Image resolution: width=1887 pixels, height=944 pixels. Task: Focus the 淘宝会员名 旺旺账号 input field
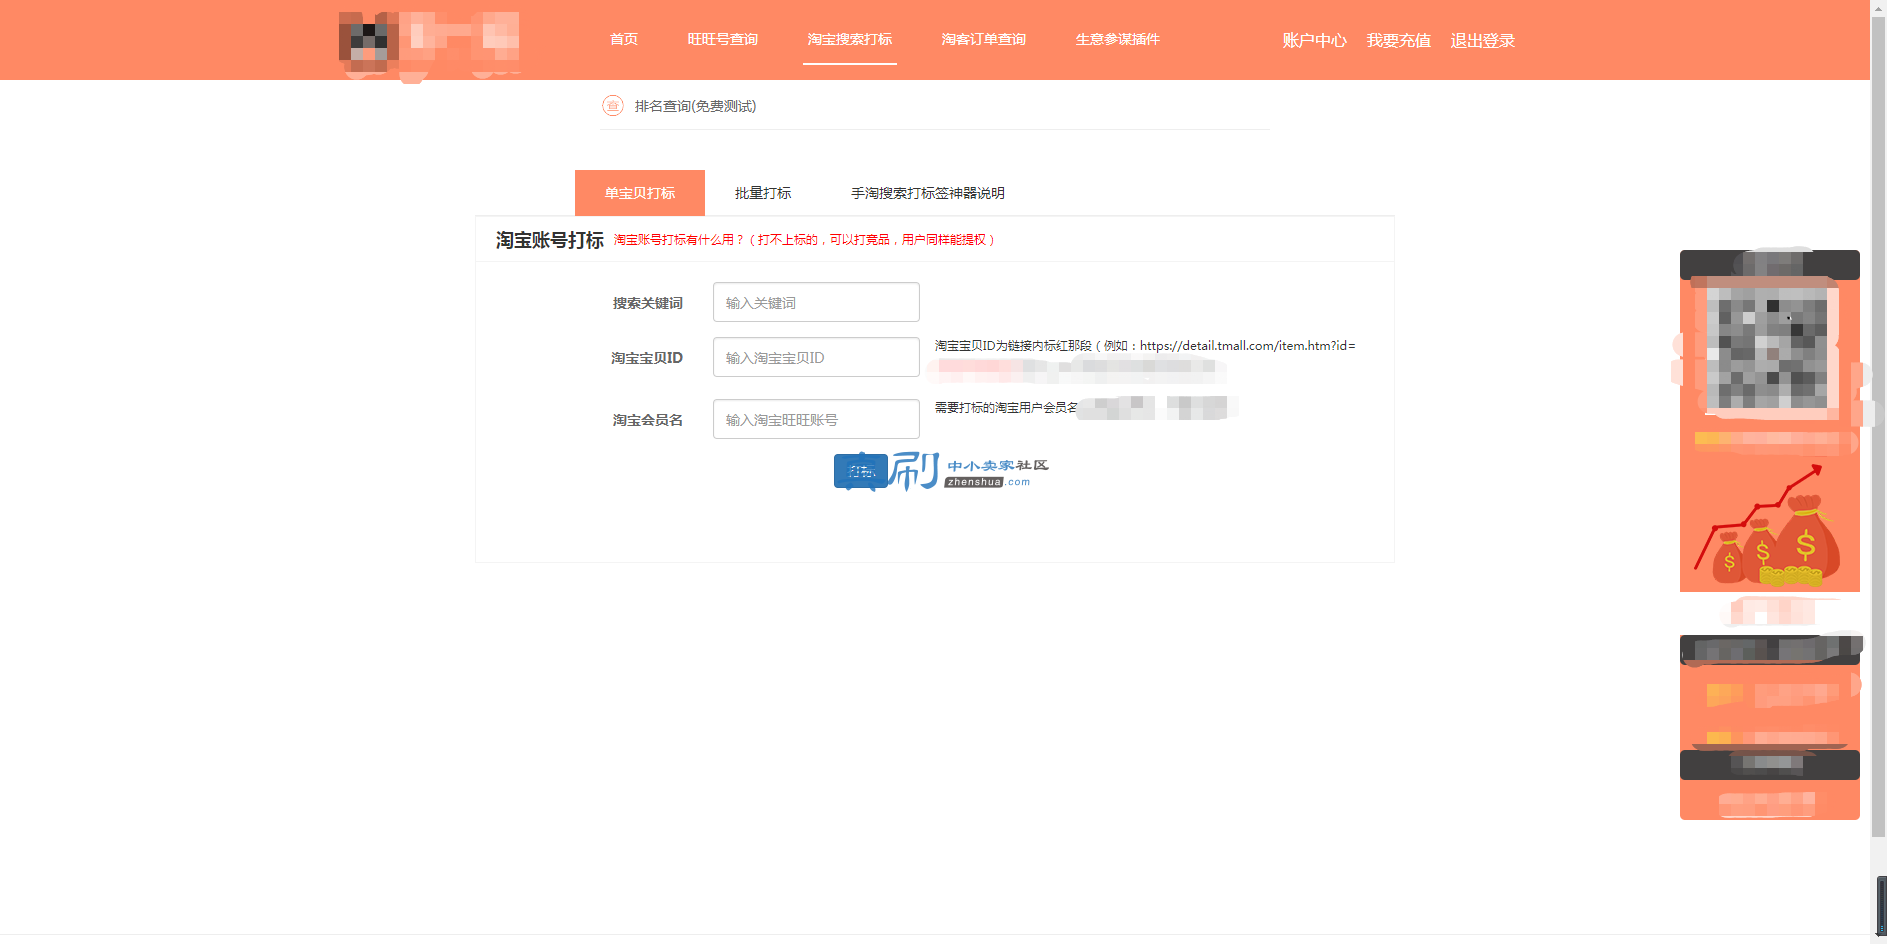pos(816,419)
